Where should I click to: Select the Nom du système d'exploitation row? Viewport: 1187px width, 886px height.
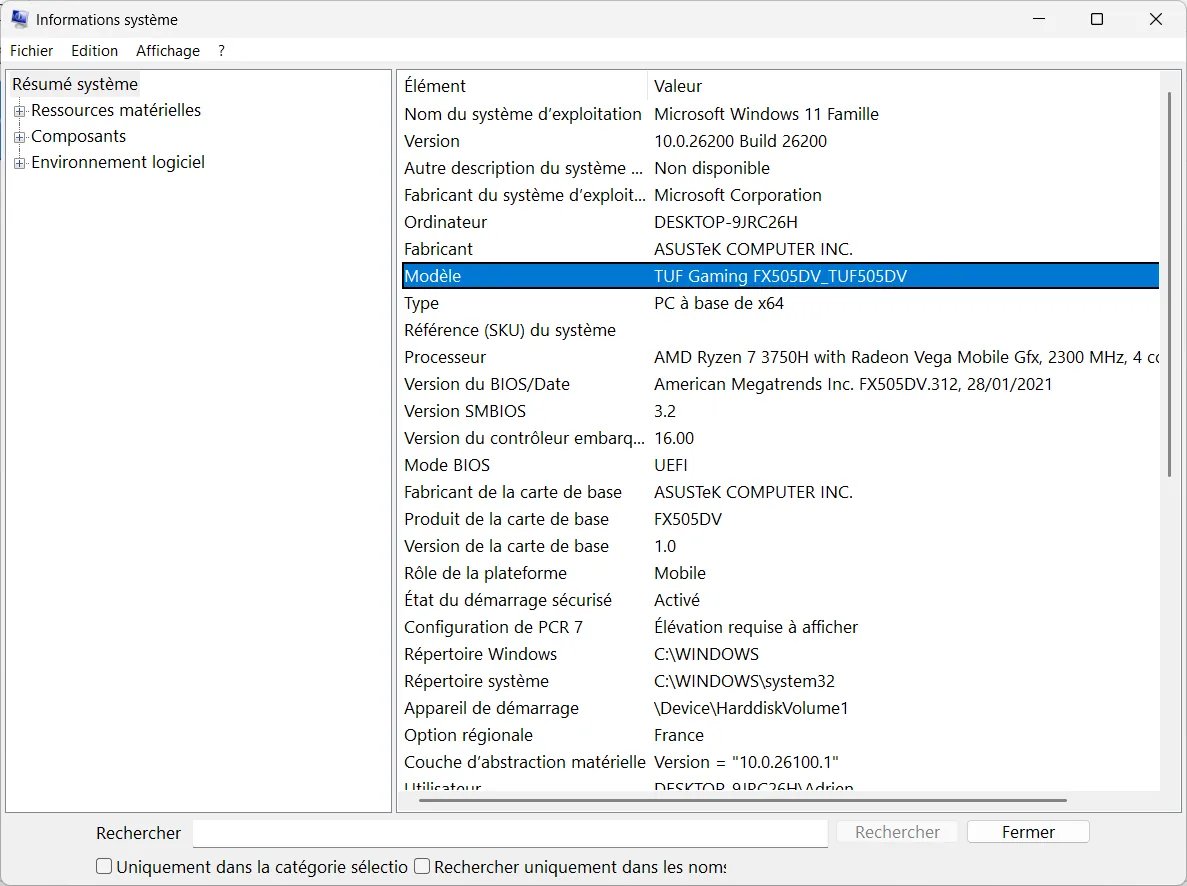pyautogui.click(x=780, y=114)
